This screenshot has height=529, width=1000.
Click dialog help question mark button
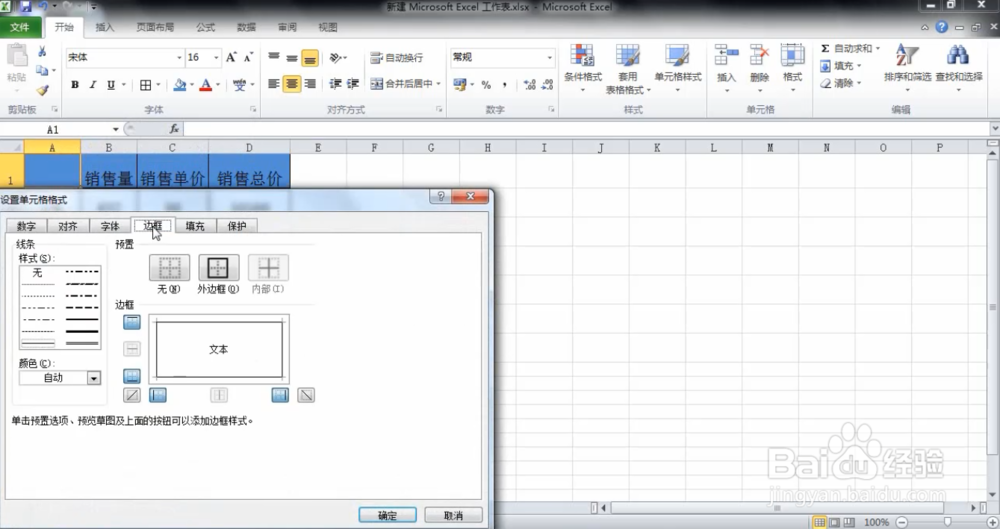coord(440,197)
